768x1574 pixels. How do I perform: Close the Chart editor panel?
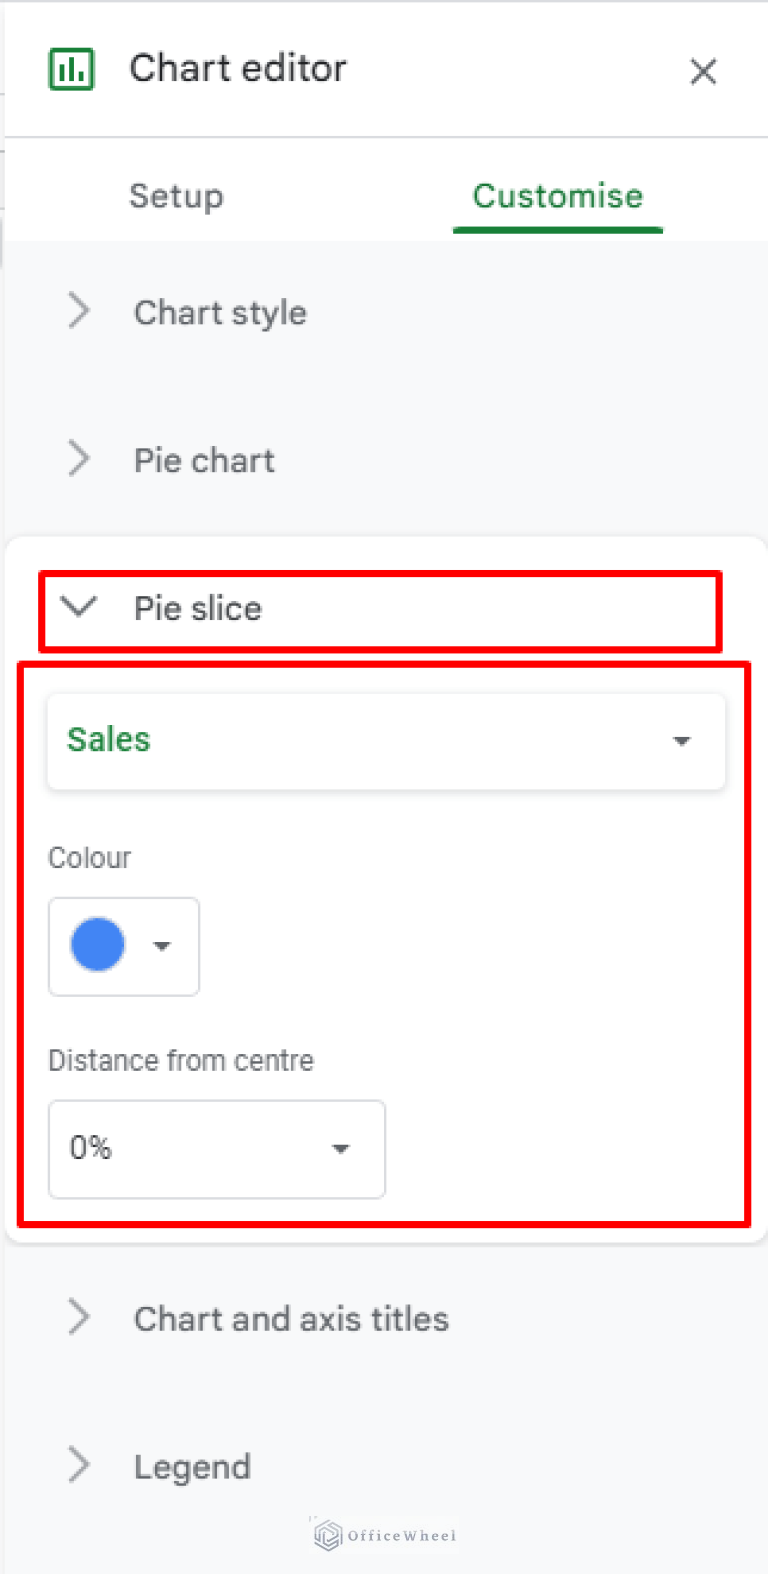click(703, 71)
